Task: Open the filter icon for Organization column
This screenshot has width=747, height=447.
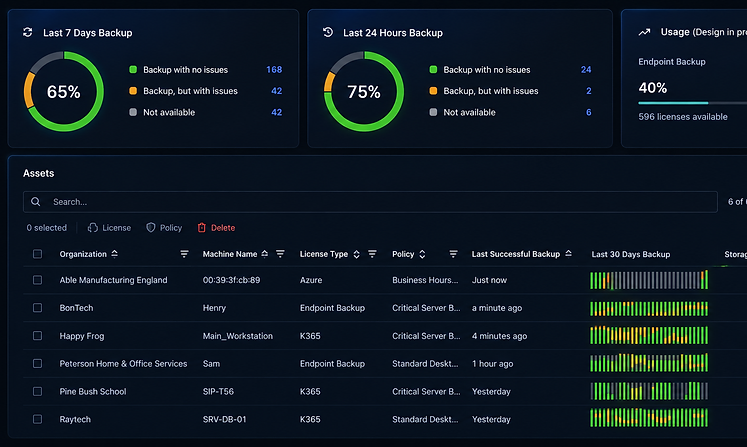Action: [x=184, y=254]
